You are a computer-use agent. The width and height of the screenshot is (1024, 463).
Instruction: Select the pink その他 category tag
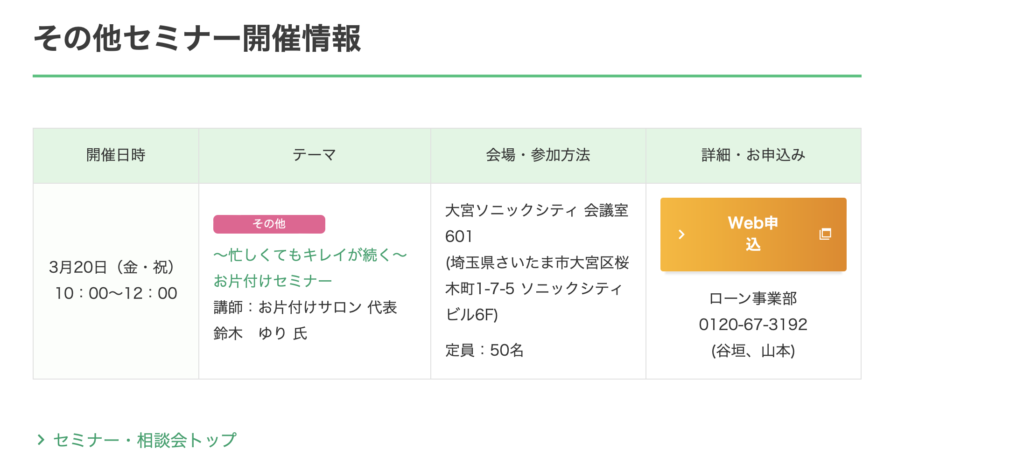point(269,224)
